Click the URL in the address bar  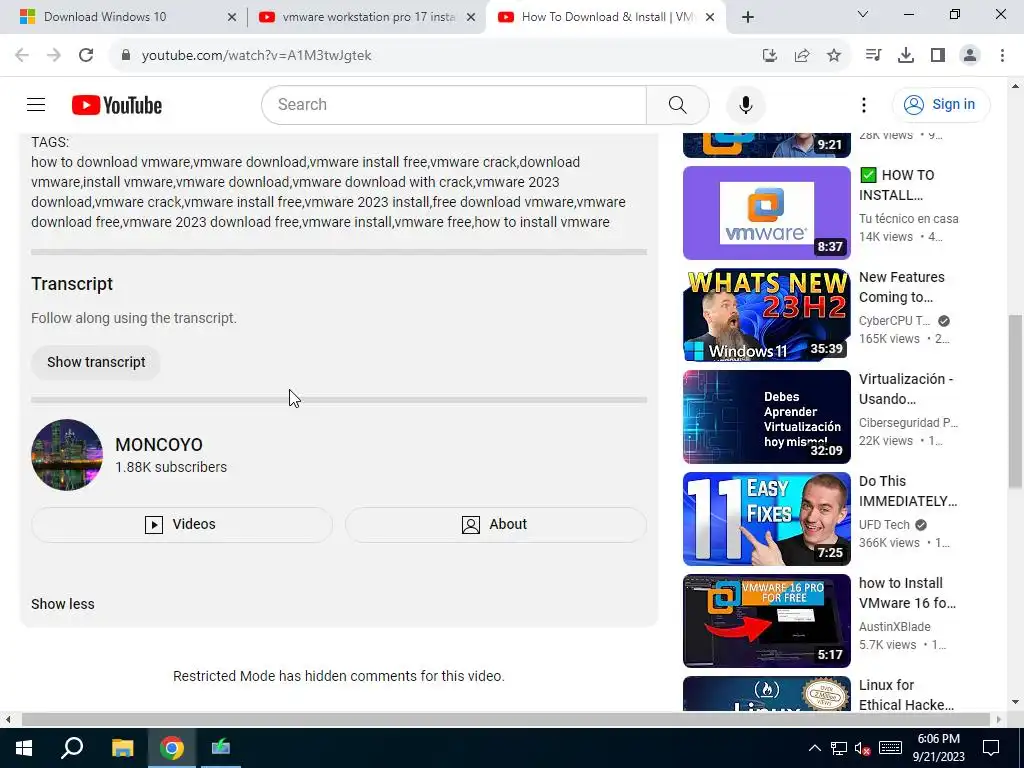tap(257, 56)
